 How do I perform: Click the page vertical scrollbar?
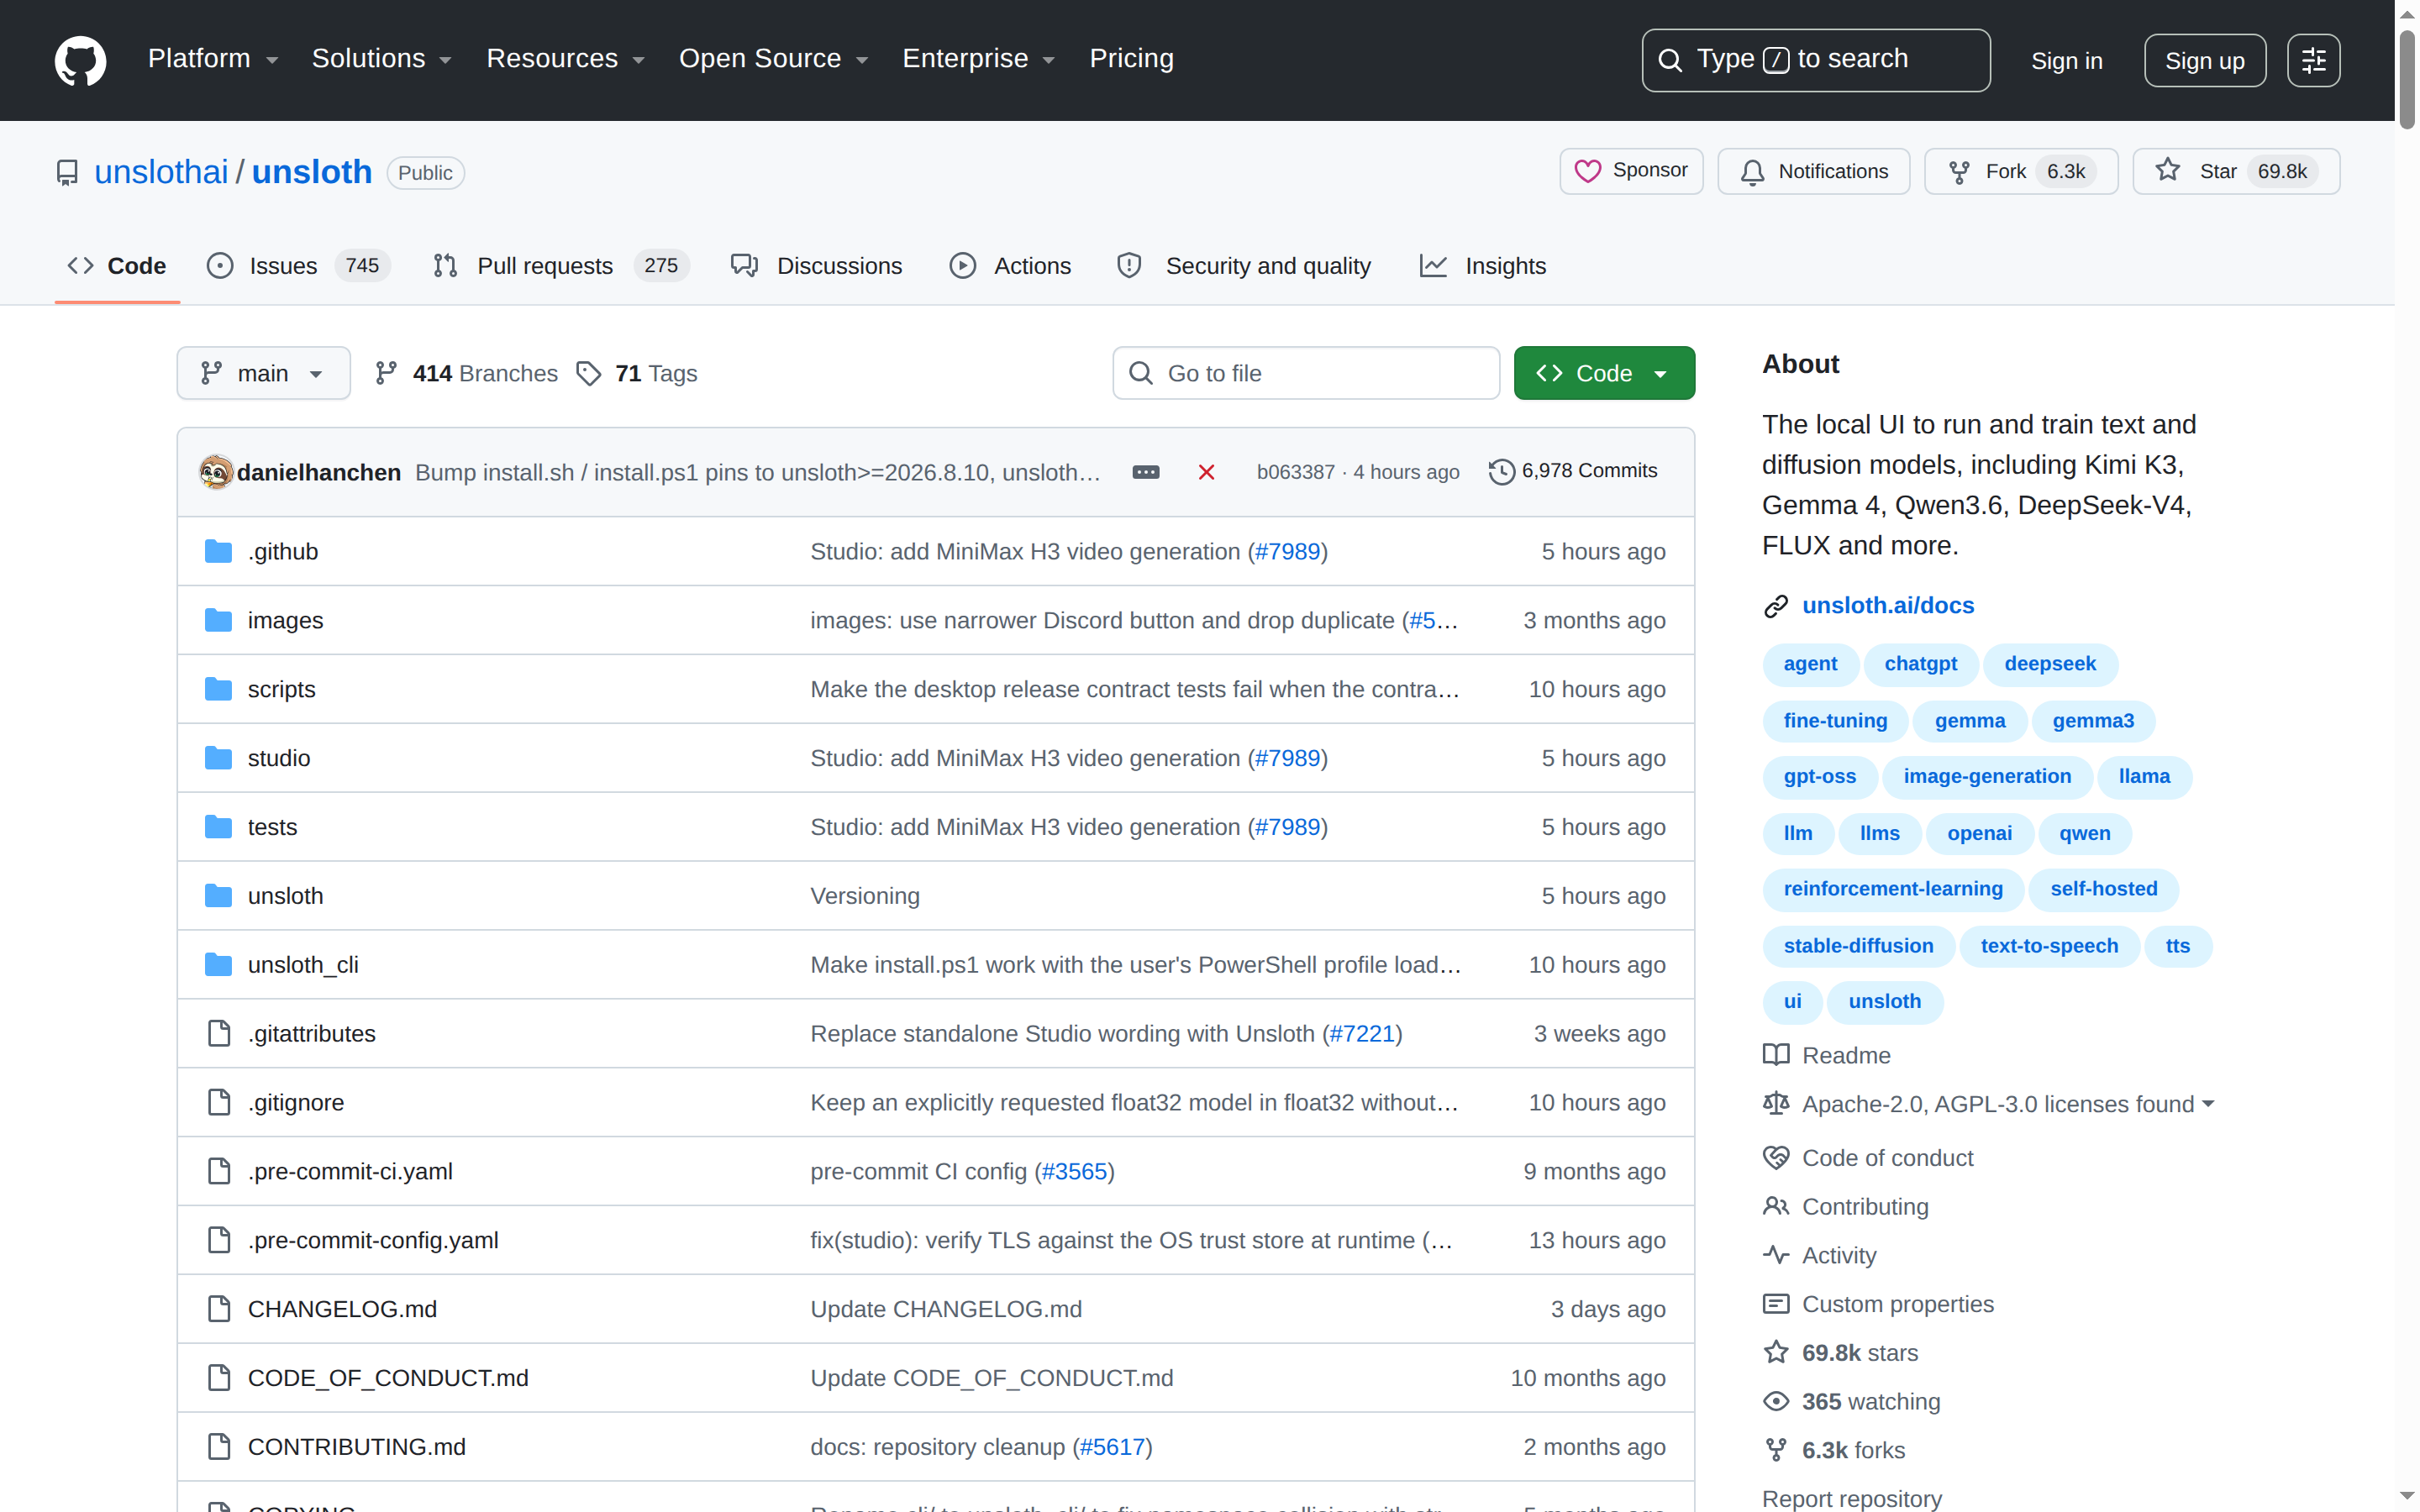click(x=2407, y=80)
